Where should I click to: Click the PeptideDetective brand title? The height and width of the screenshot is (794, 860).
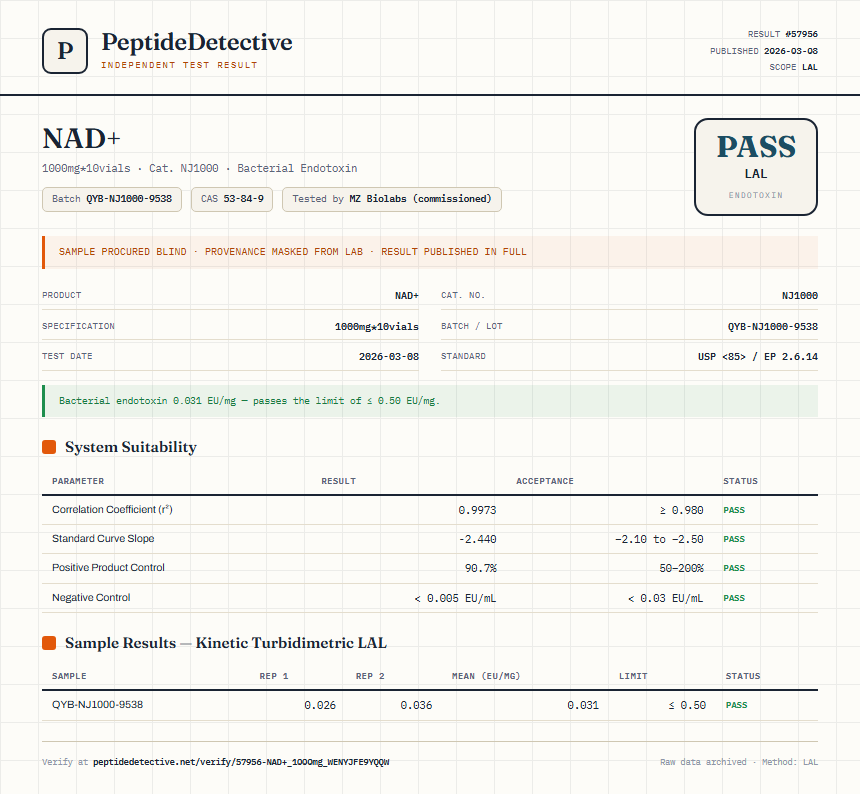(x=197, y=42)
